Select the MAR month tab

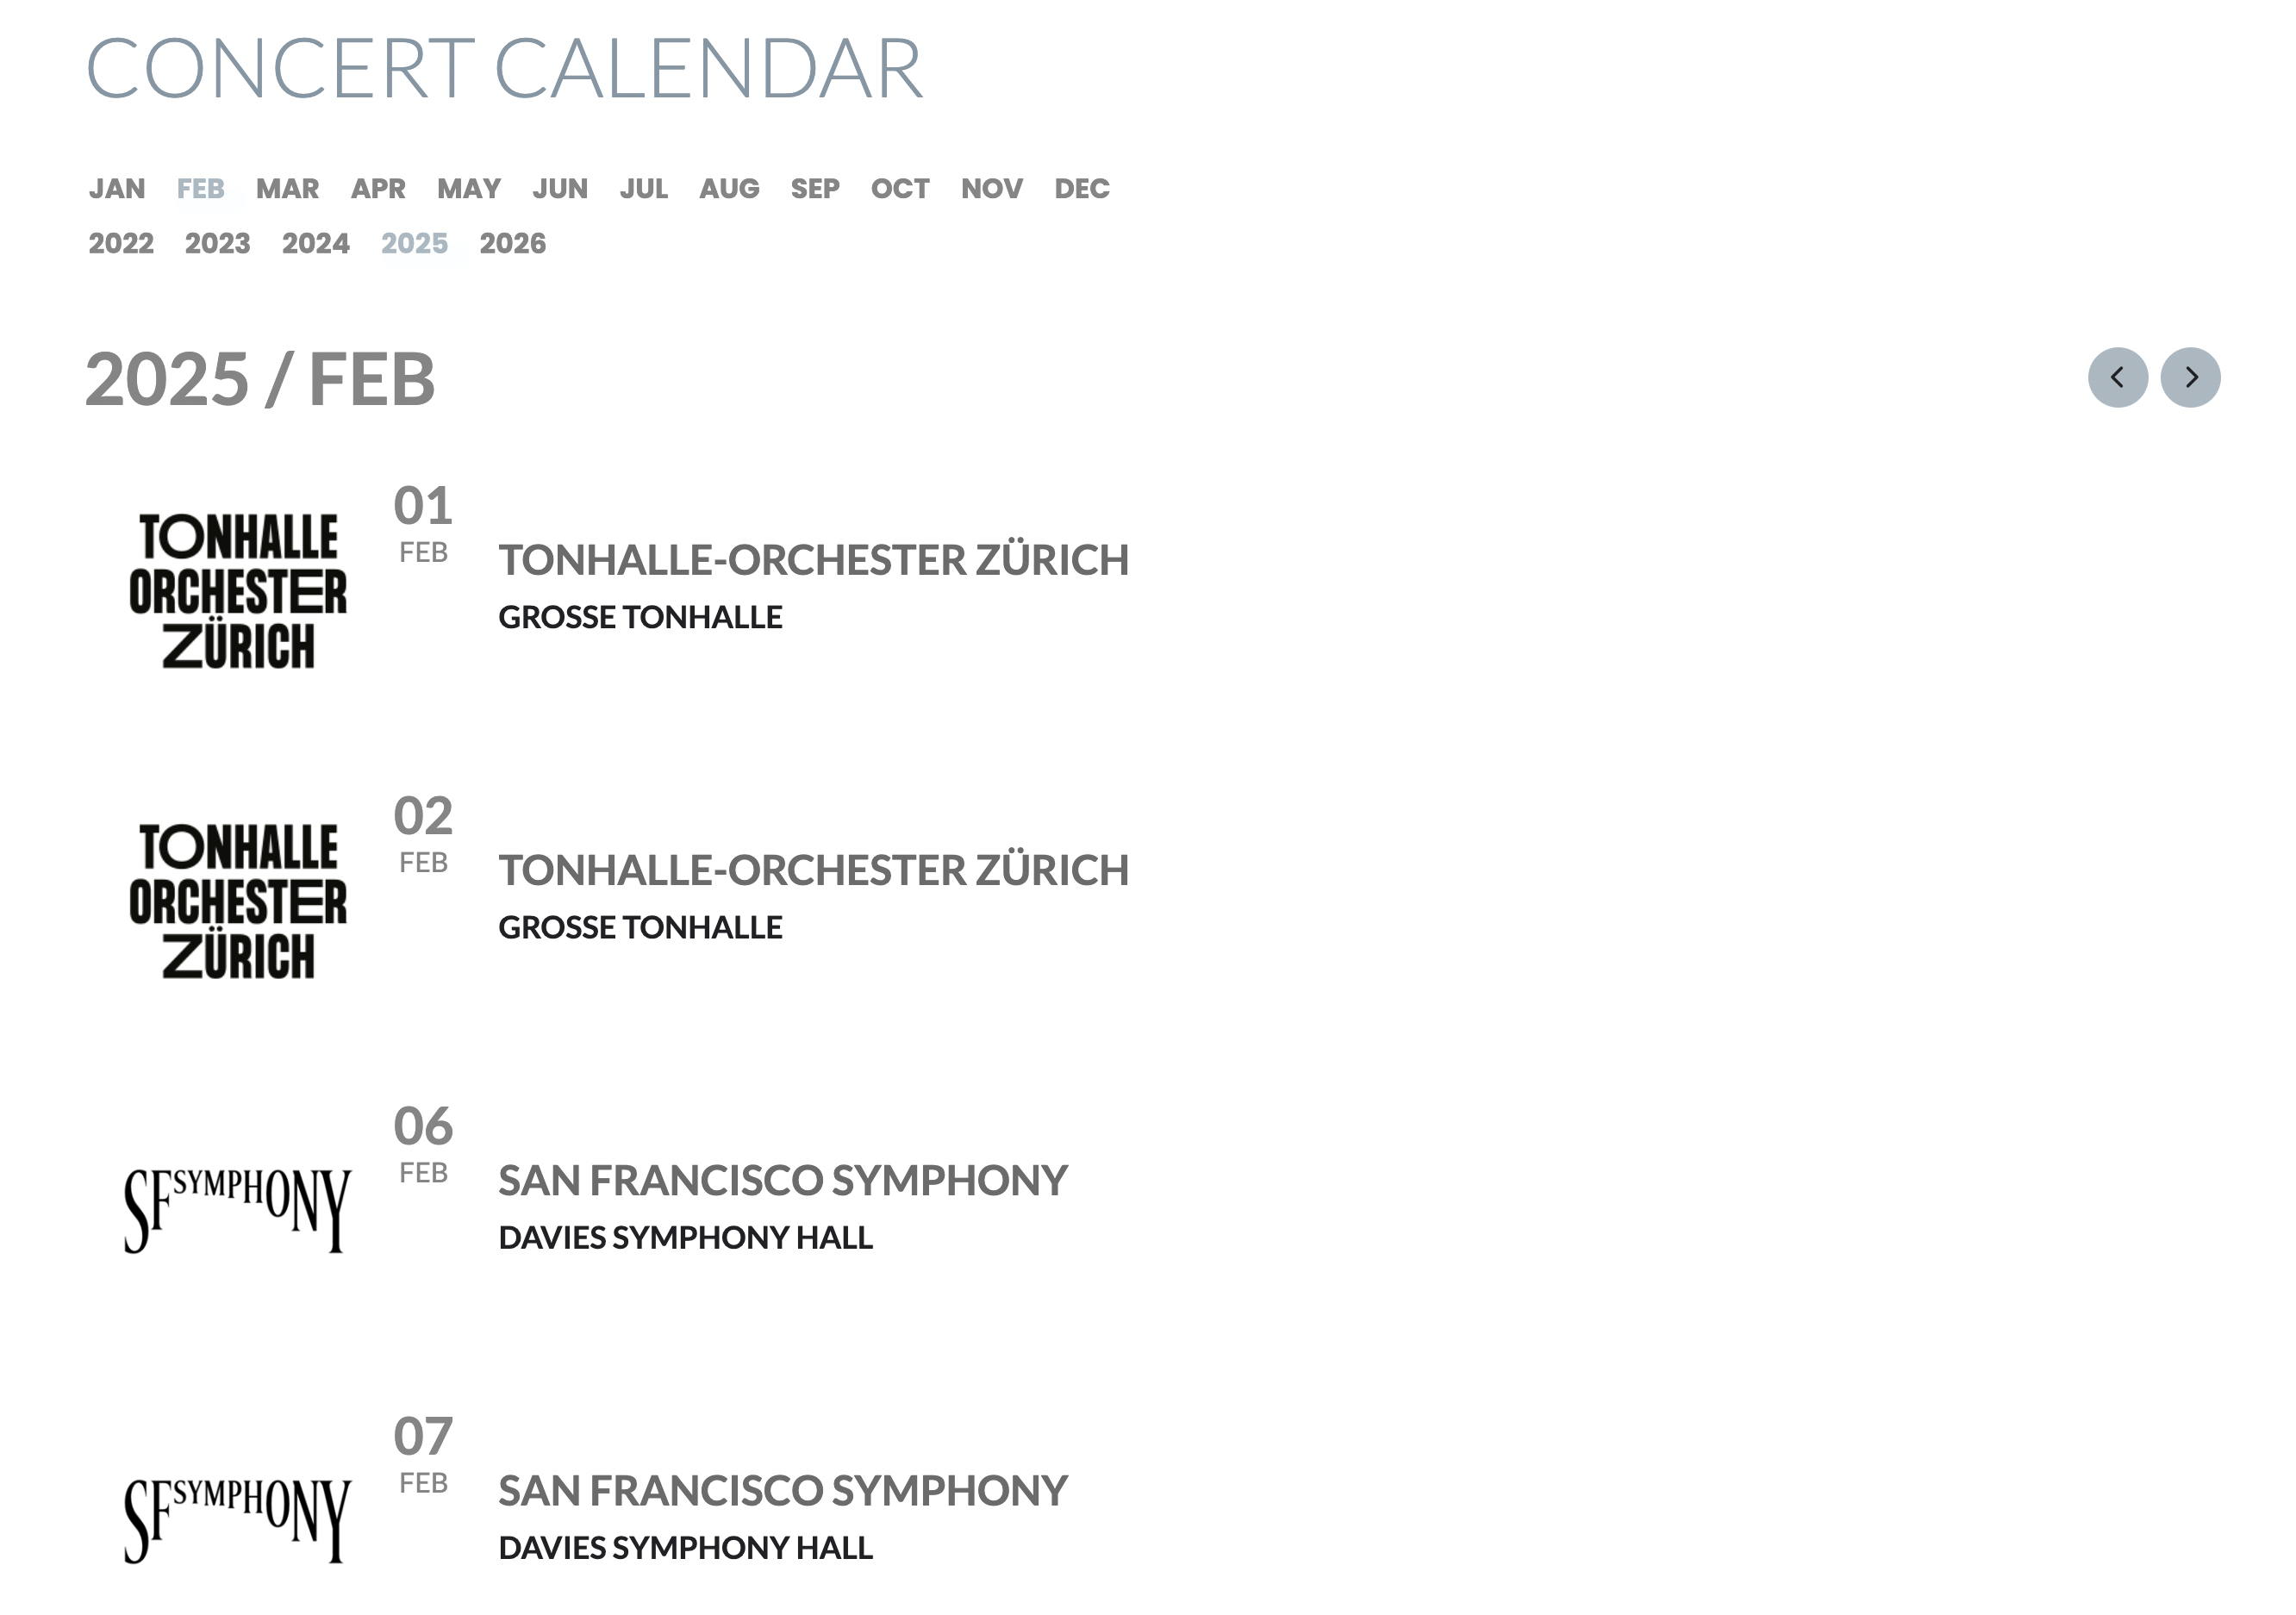pyautogui.click(x=287, y=188)
